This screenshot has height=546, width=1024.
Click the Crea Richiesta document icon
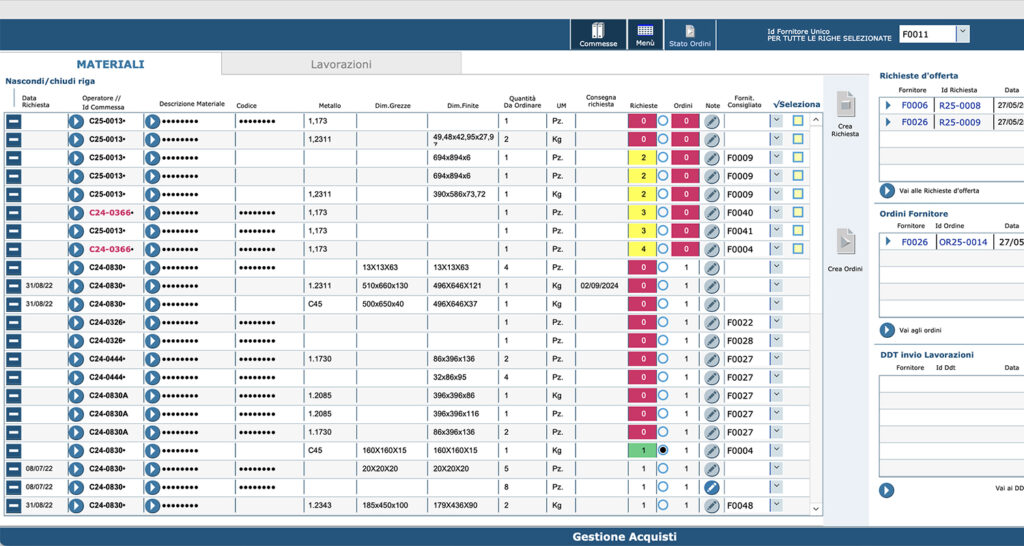(x=846, y=104)
